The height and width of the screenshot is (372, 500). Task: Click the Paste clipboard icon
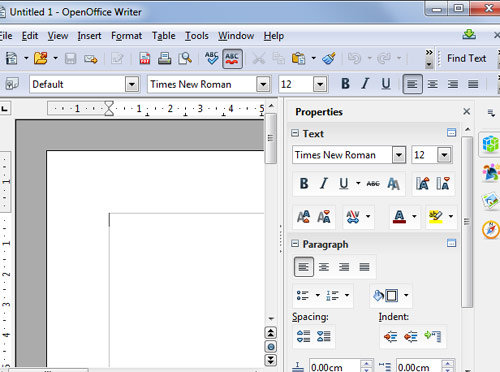point(299,59)
